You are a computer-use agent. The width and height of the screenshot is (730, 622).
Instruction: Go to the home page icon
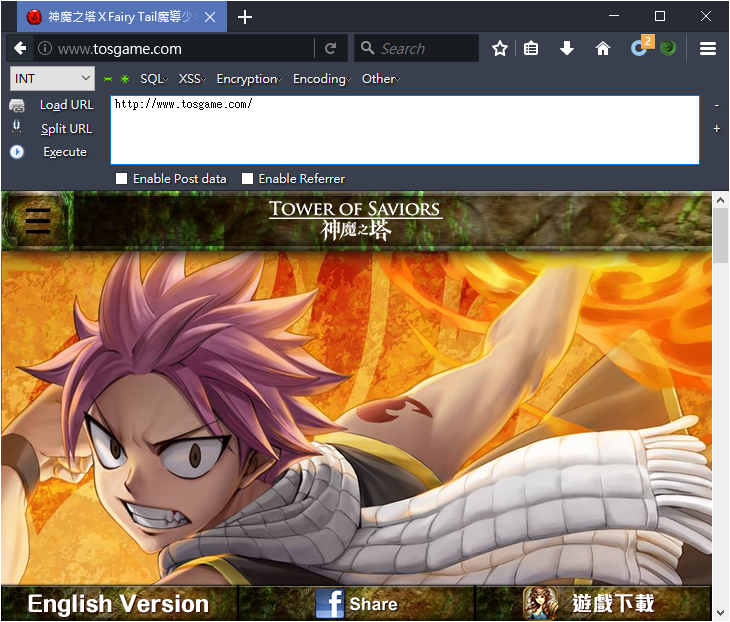pyautogui.click(x=602, y=48)
